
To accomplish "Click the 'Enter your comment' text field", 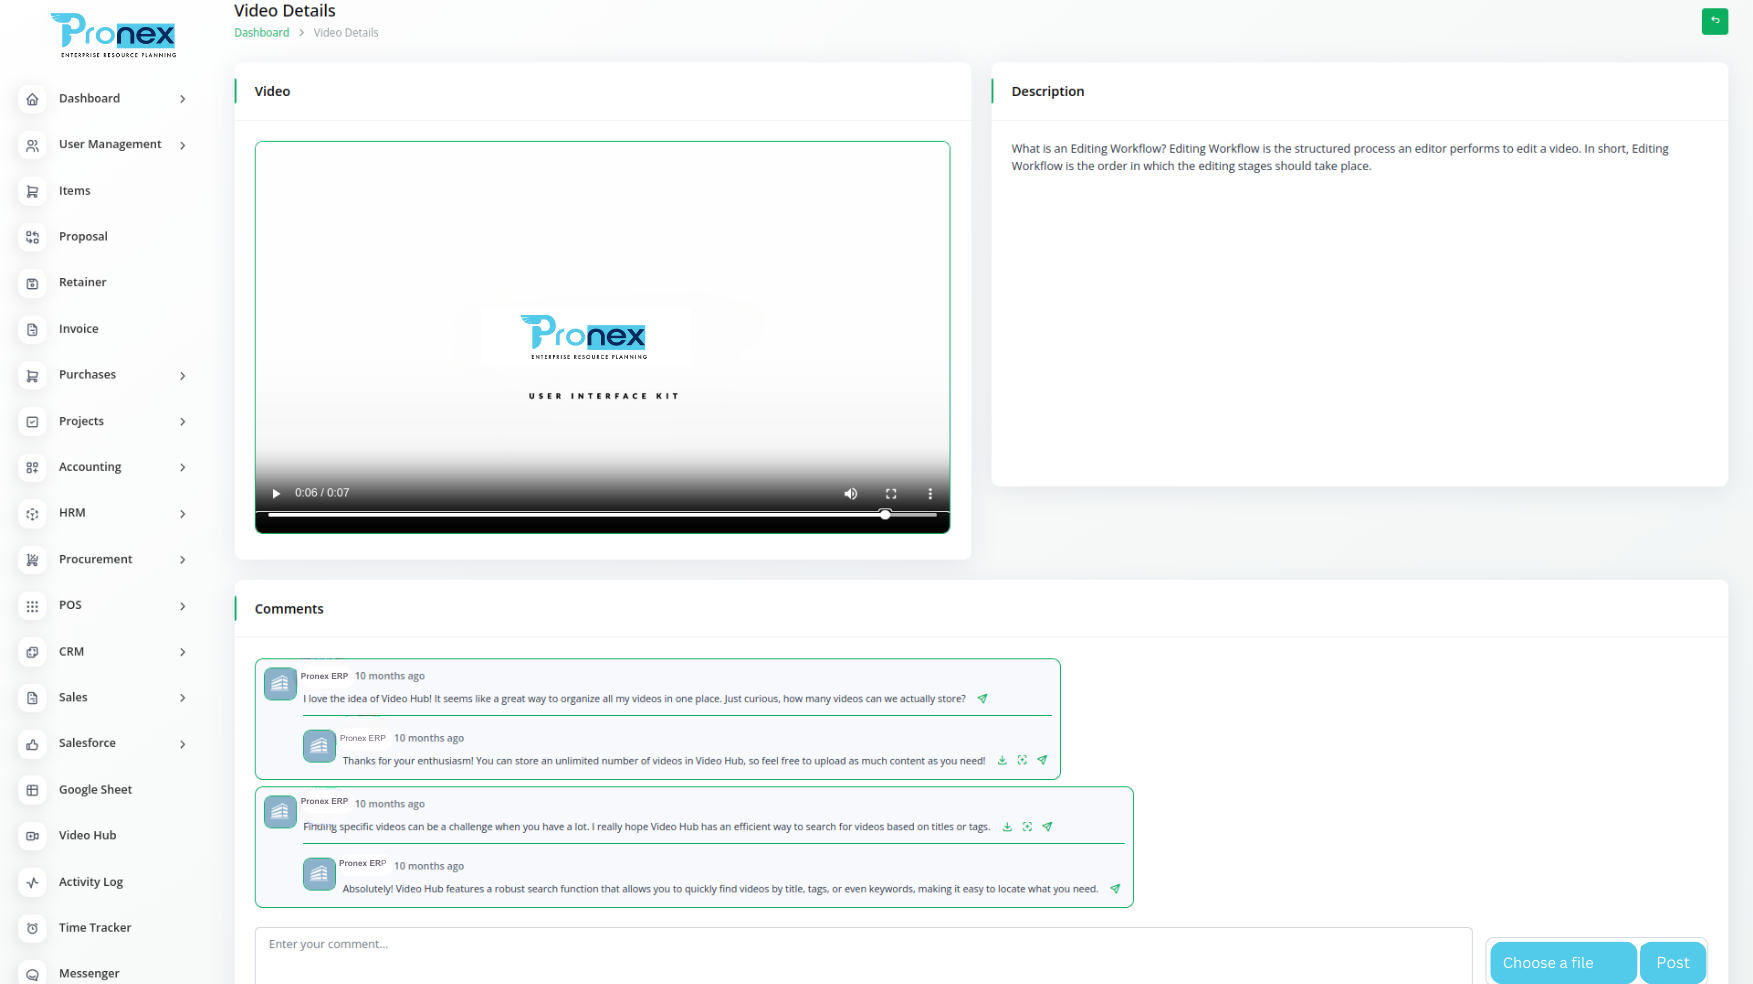I will 864,956.
